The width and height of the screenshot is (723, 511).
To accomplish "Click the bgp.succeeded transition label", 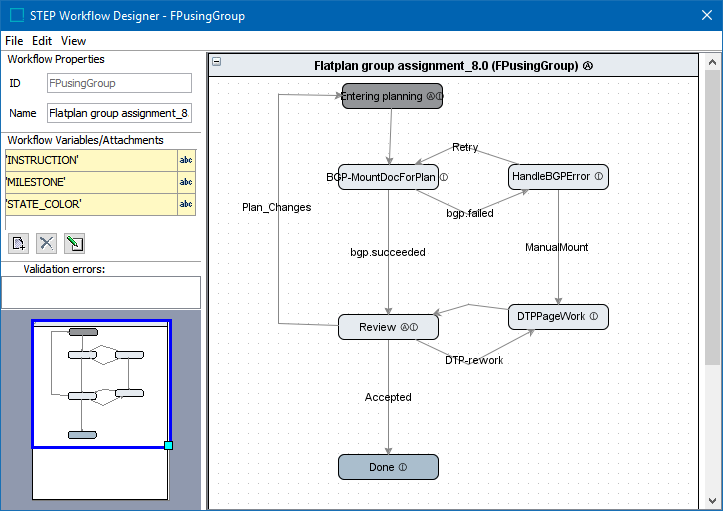I will [x=388, y=252].
